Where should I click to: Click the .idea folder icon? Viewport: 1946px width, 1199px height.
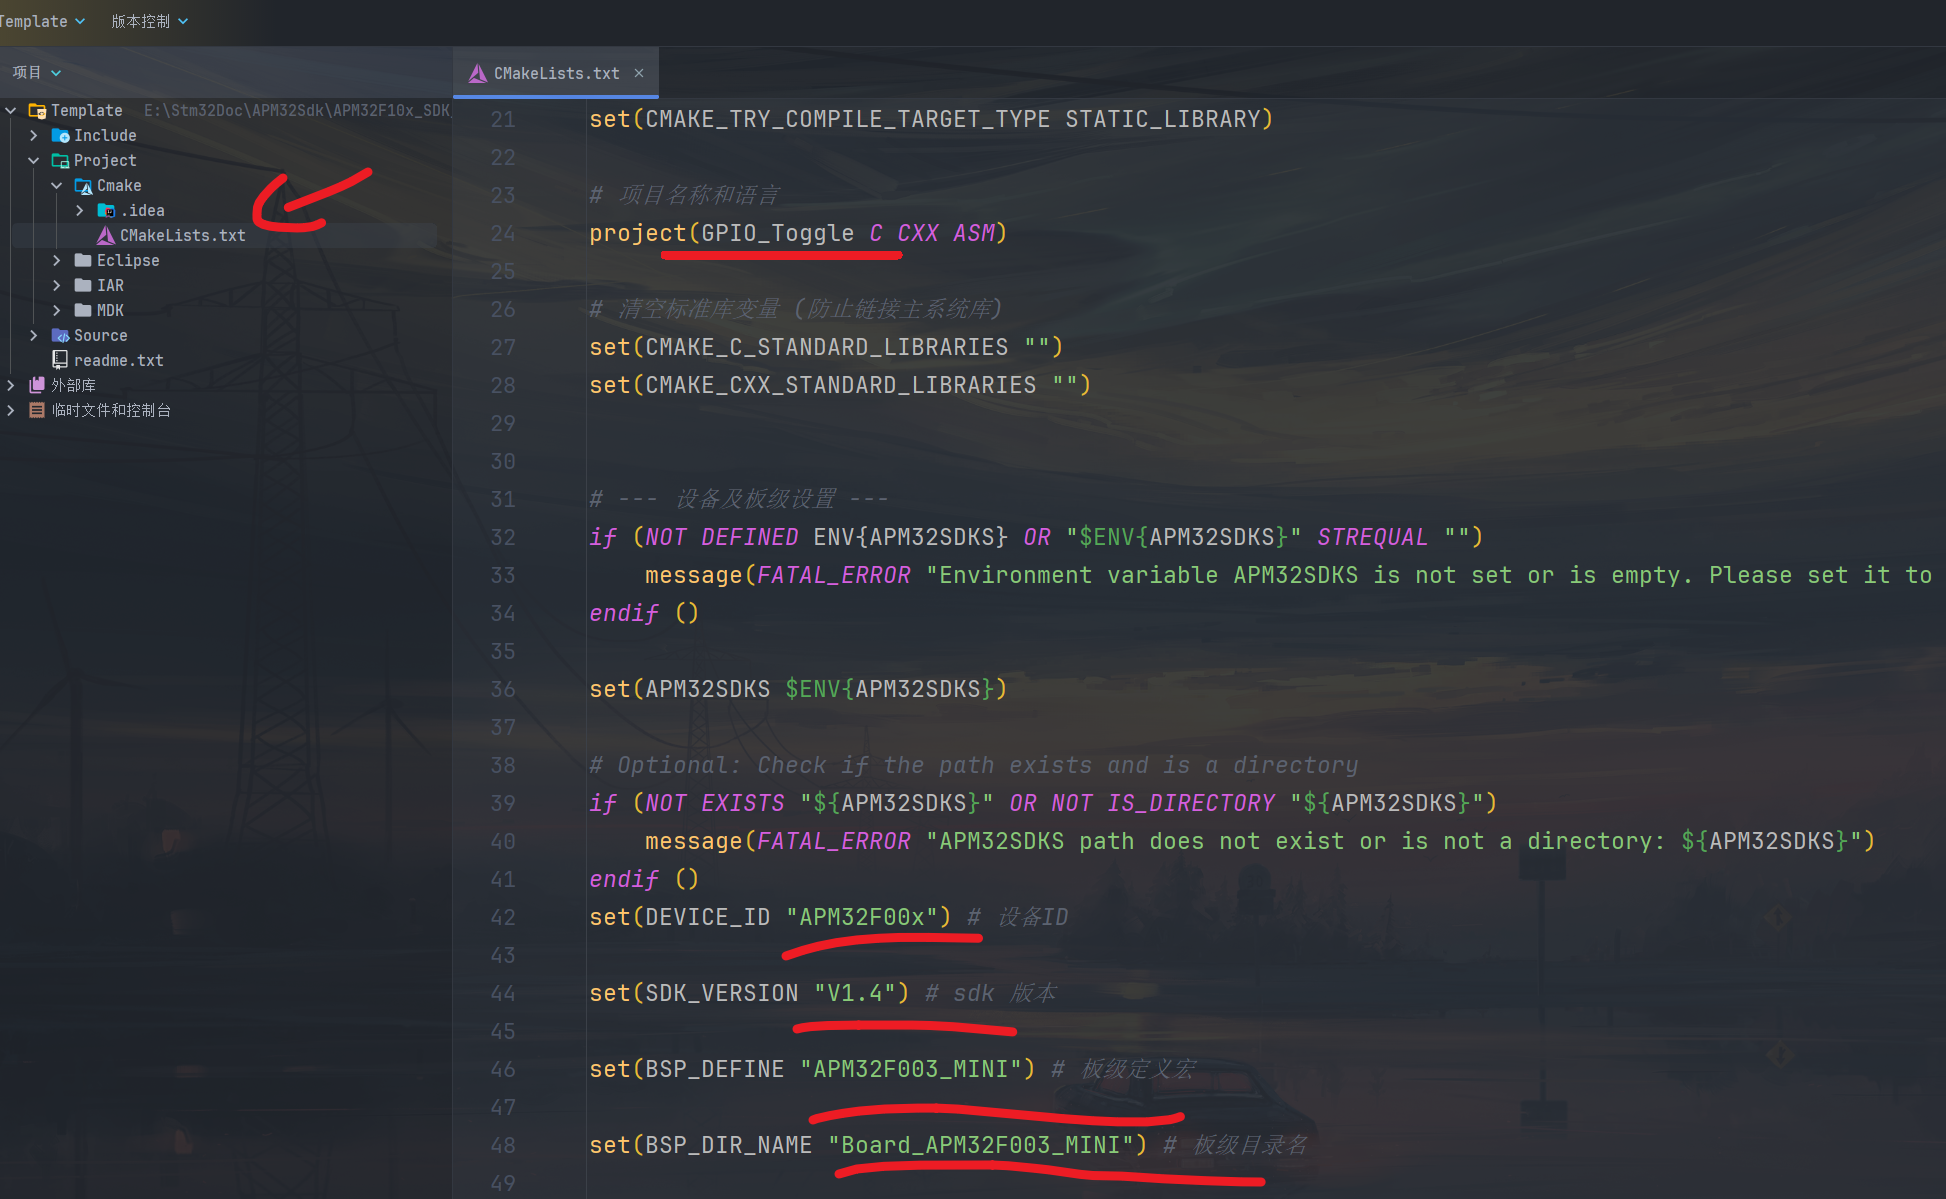[x=106, y=211]
